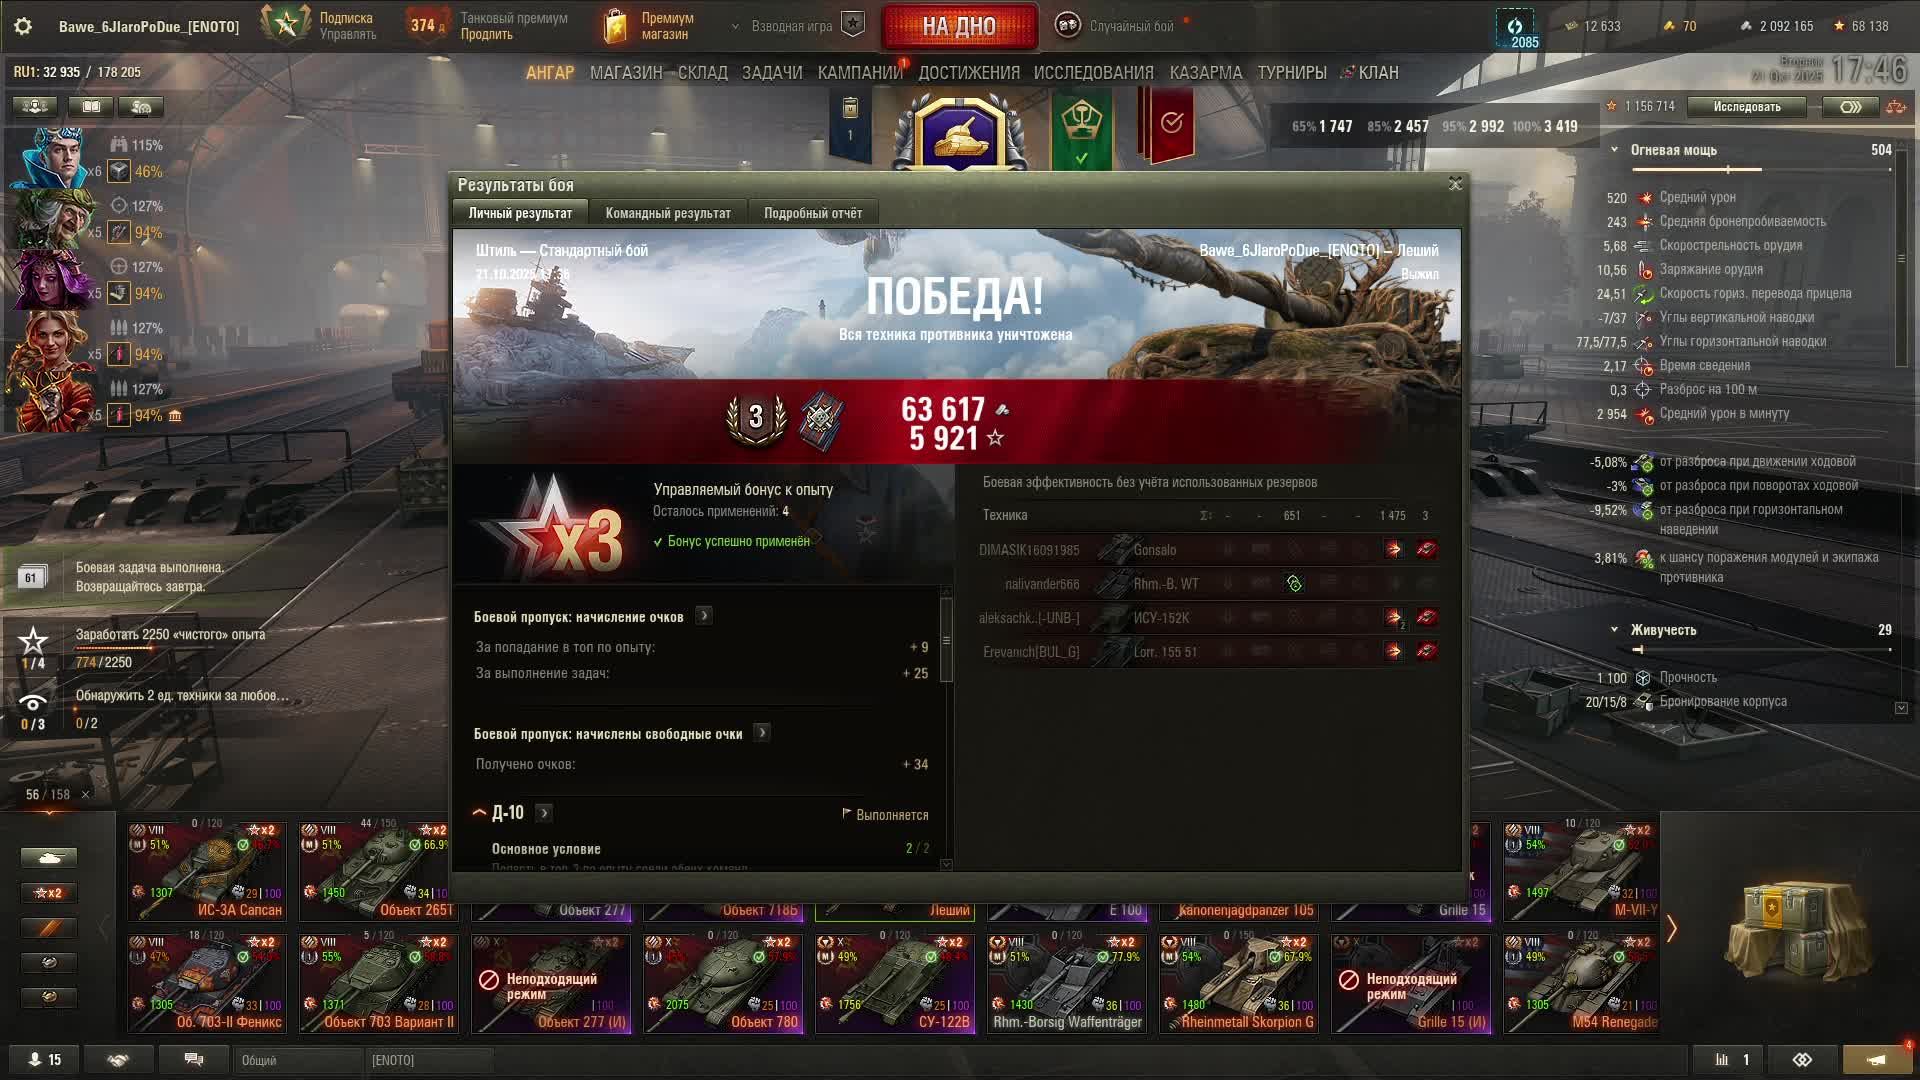
Task: Click the field modification hexagon button
Action: [x=1850, y=107]
